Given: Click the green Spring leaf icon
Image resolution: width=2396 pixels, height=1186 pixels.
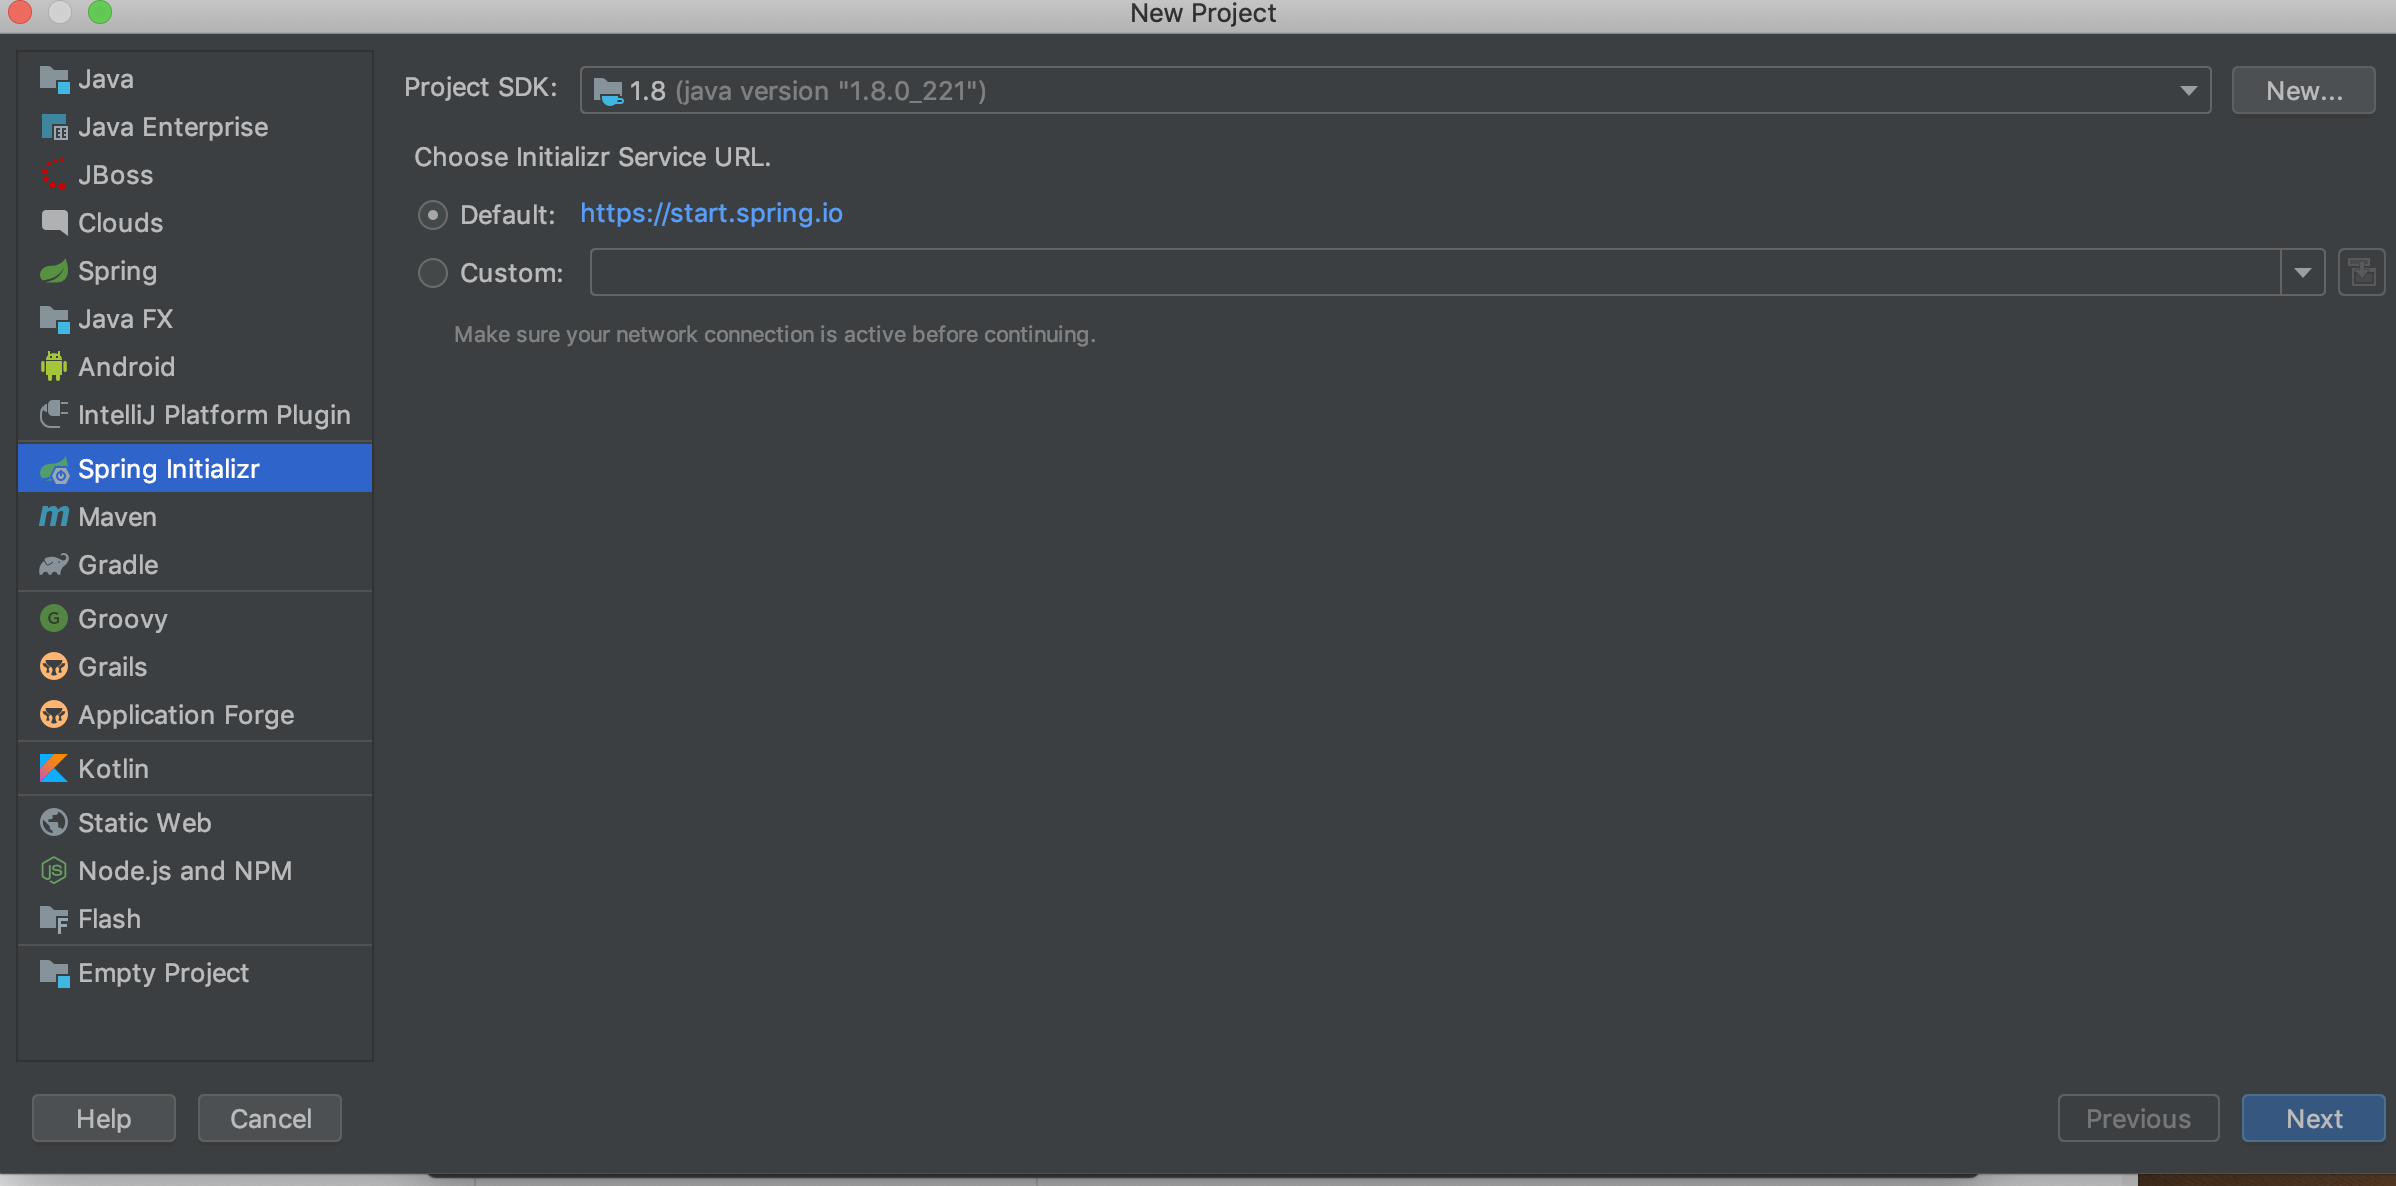Looking at the screenshot, I should click(54, 271).
